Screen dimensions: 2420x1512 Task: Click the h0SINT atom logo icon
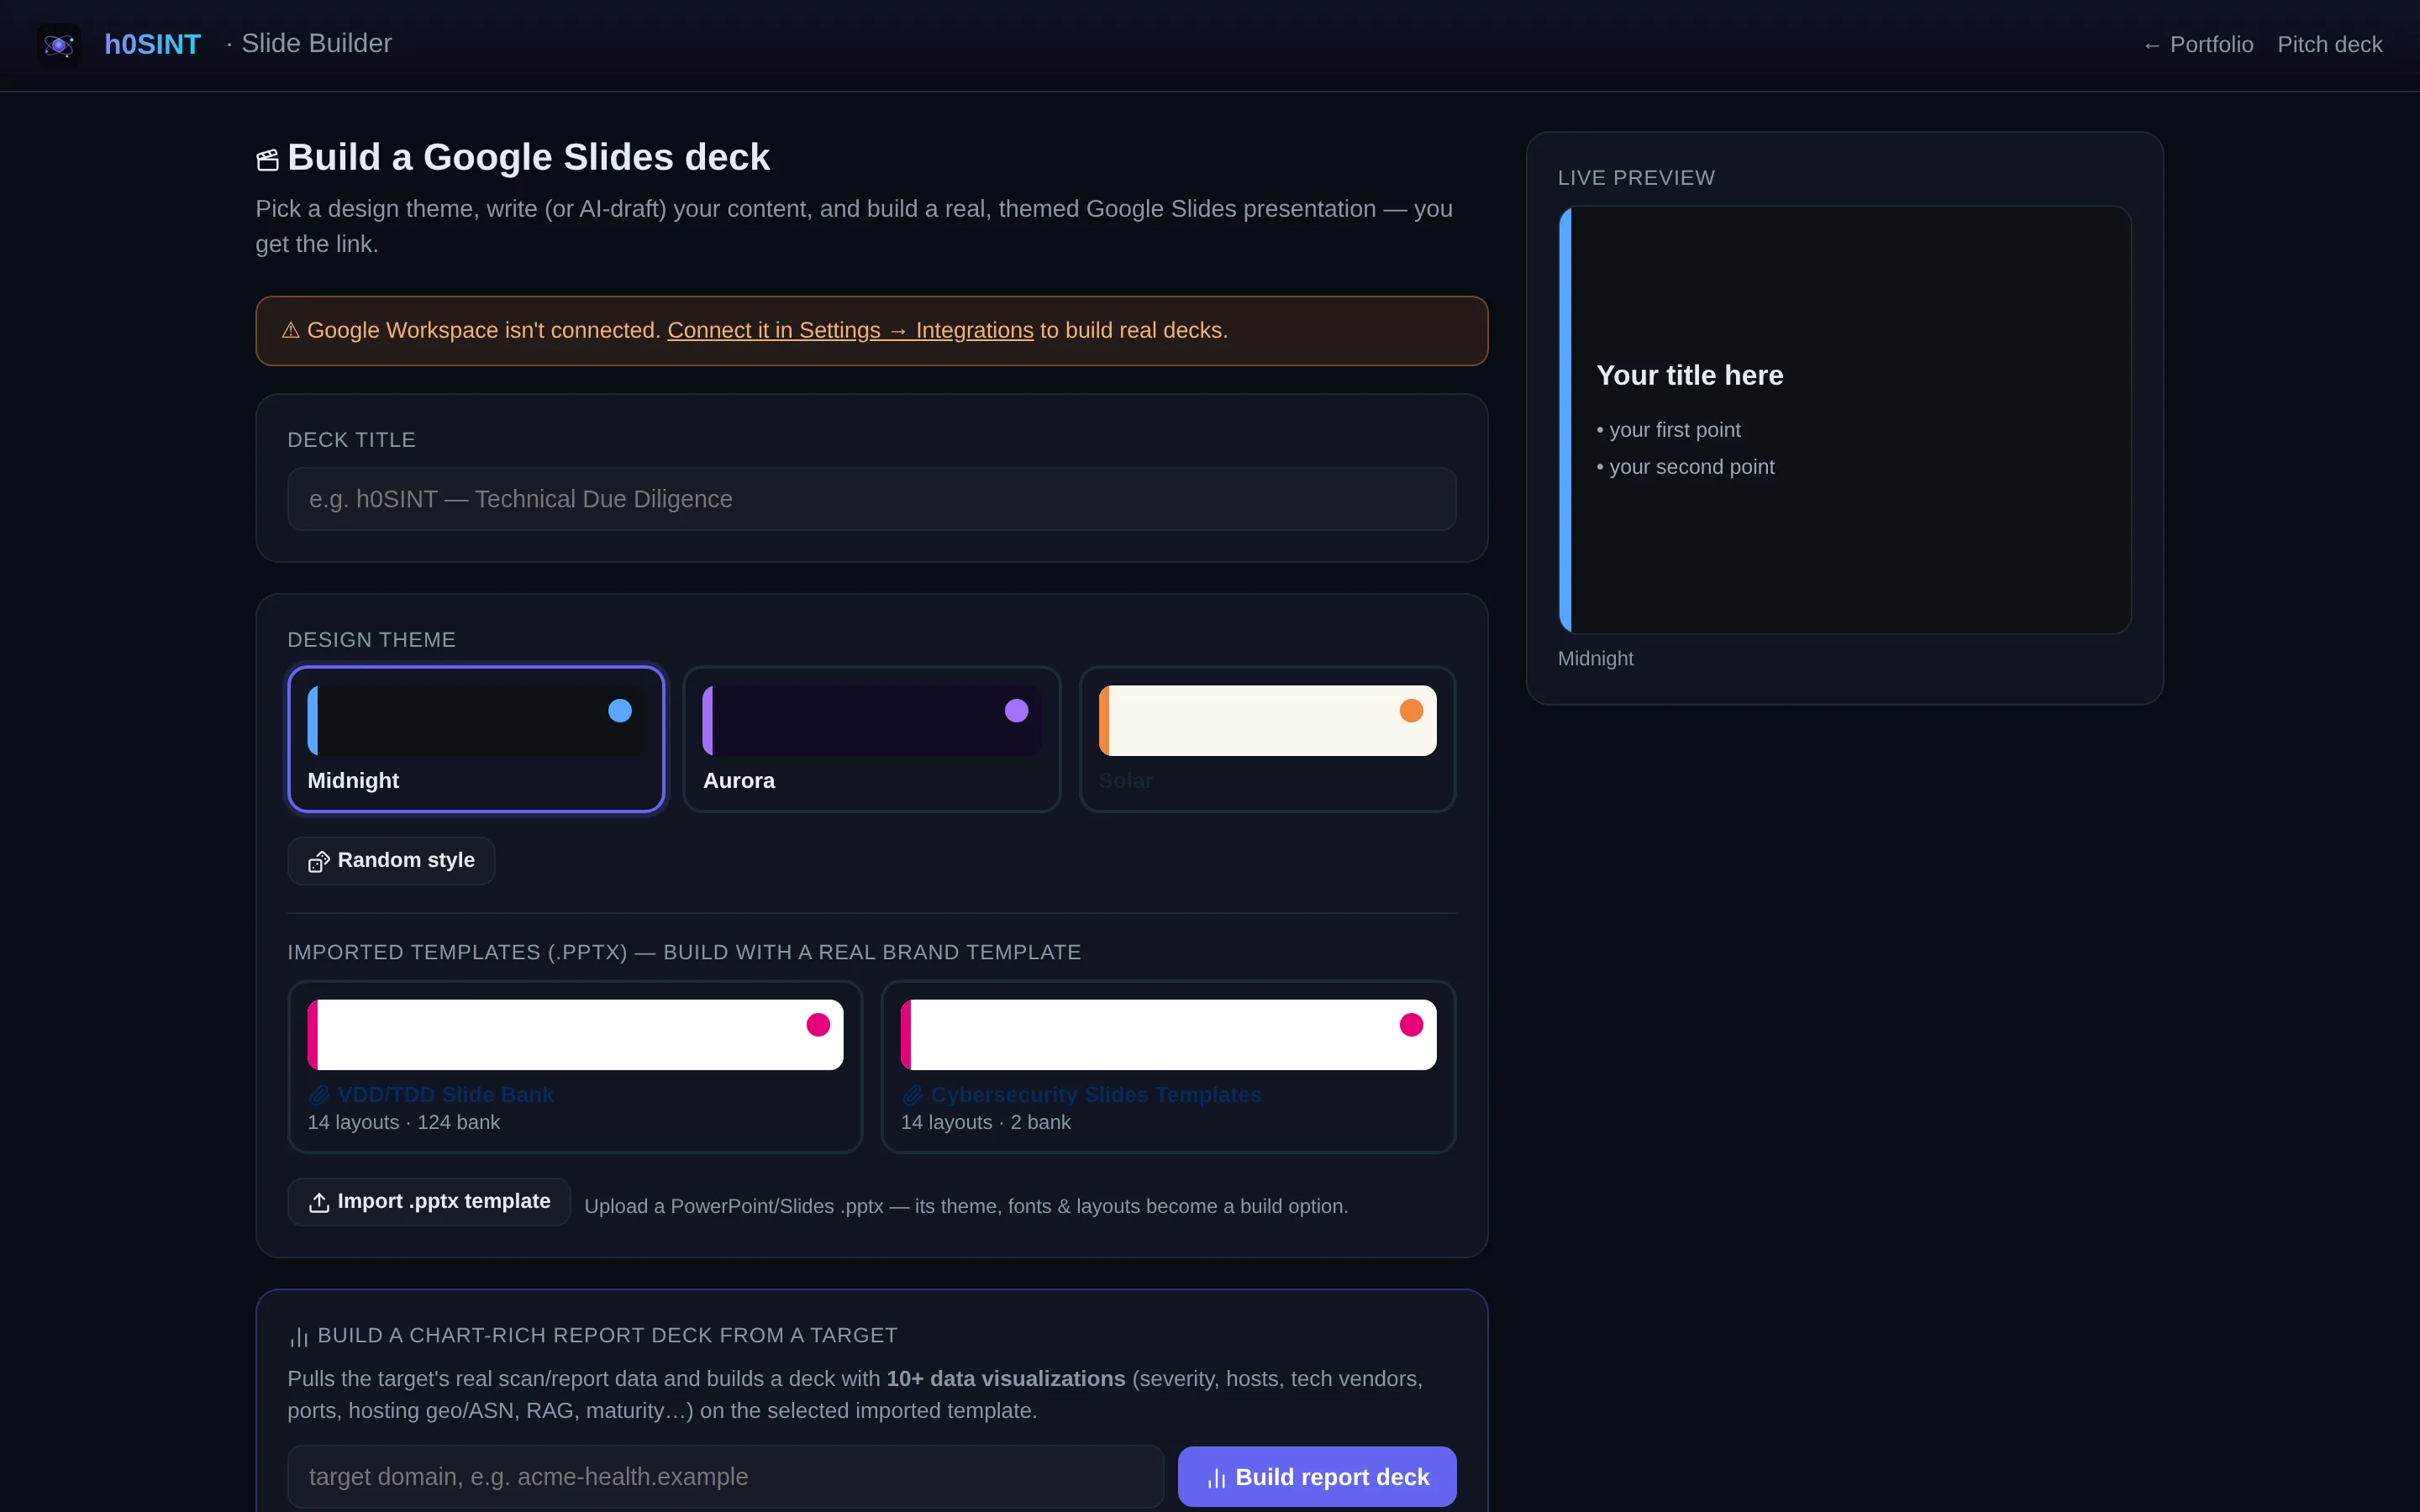click(x=58, y=45)
